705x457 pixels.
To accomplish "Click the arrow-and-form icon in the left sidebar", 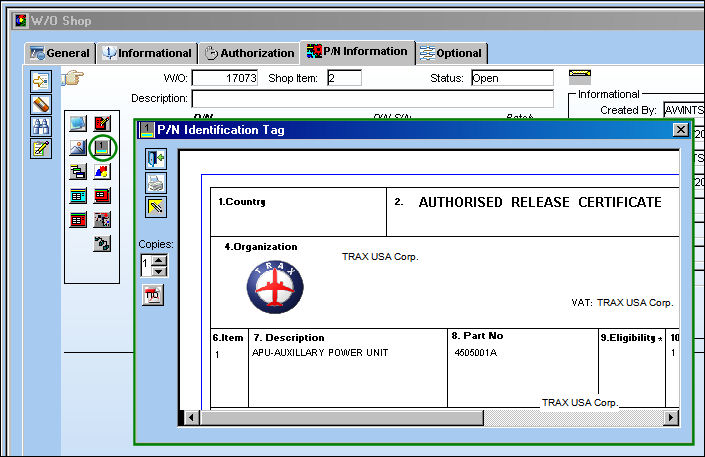I will 41,81.
